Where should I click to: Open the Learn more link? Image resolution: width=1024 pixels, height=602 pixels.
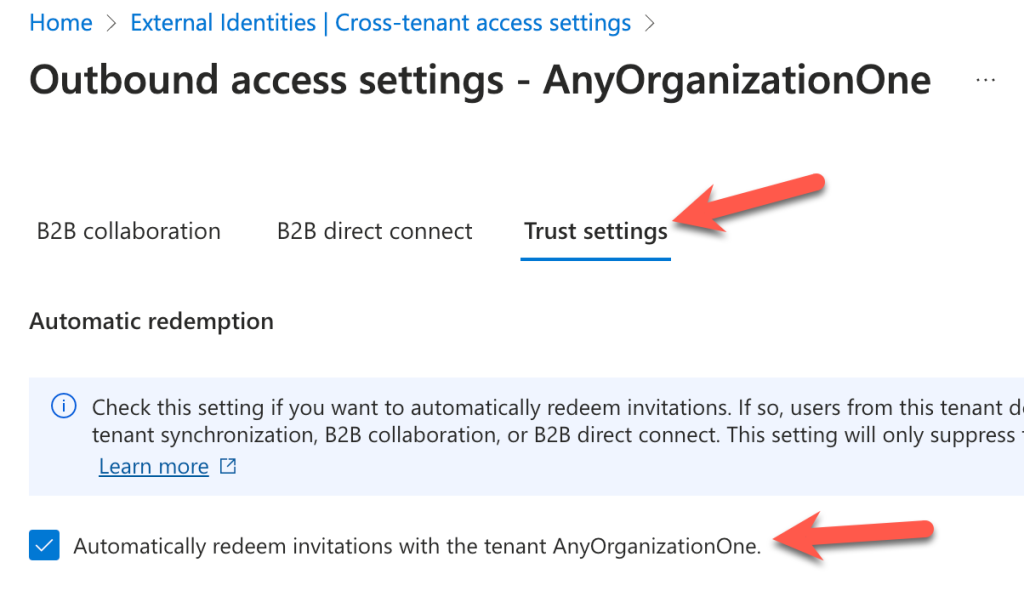coord(153,466)
